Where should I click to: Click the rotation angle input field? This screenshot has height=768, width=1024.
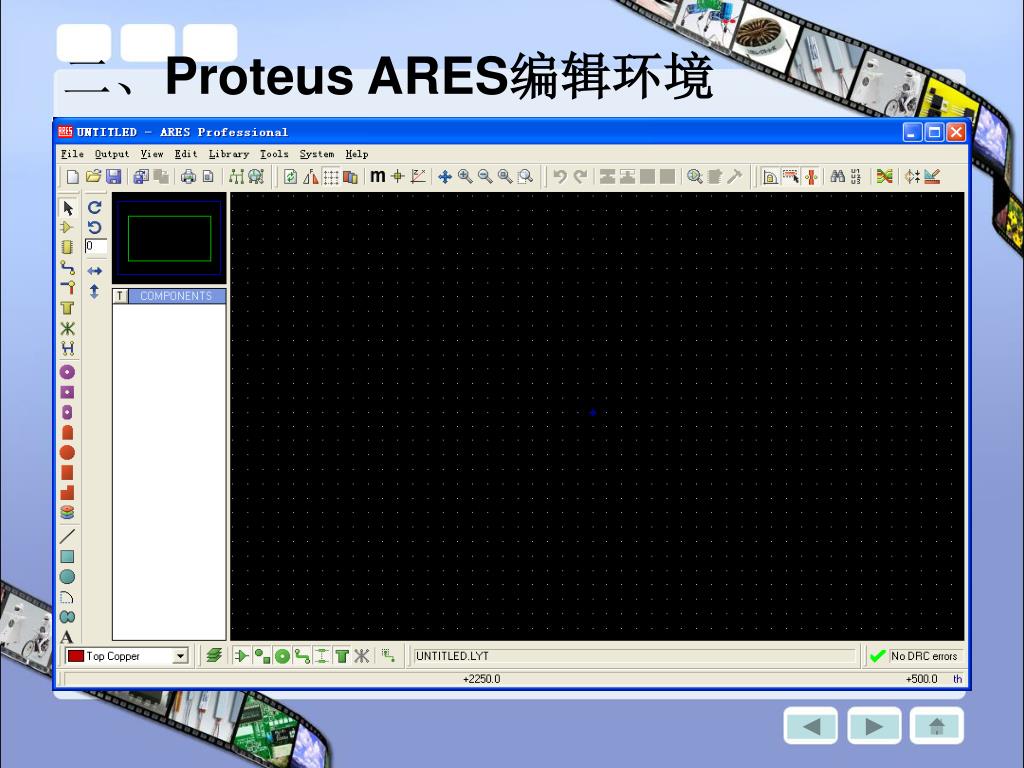[96, 246]
